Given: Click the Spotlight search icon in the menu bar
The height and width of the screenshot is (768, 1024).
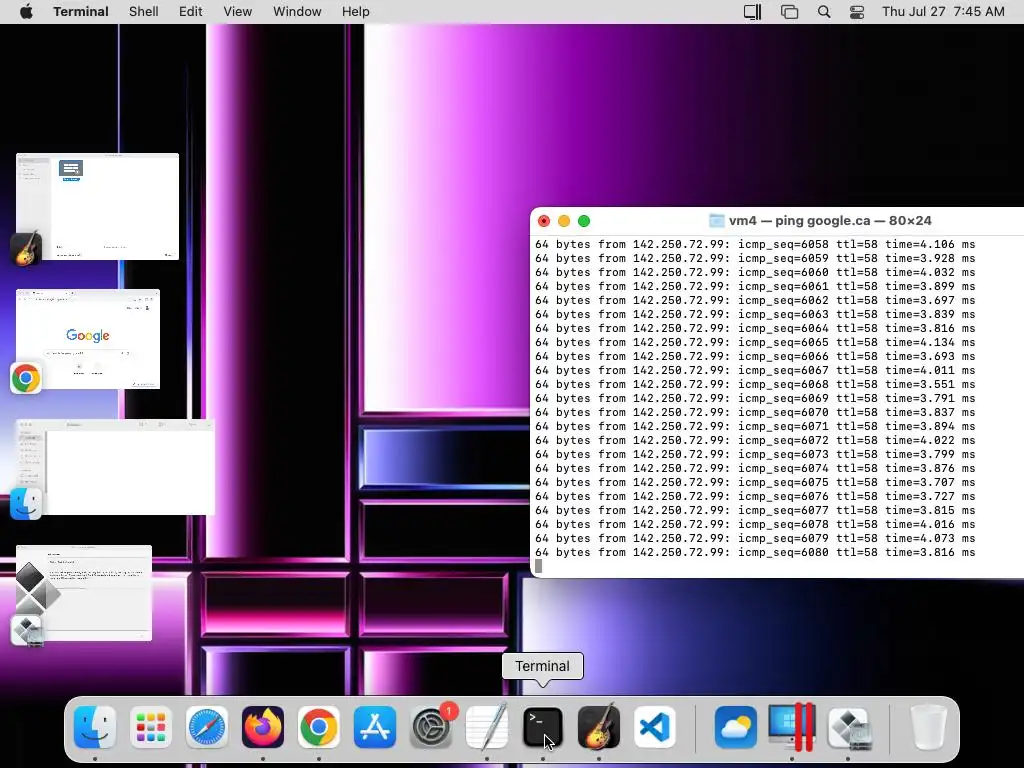Looking at the screenshot, I should tap(824, 11).
